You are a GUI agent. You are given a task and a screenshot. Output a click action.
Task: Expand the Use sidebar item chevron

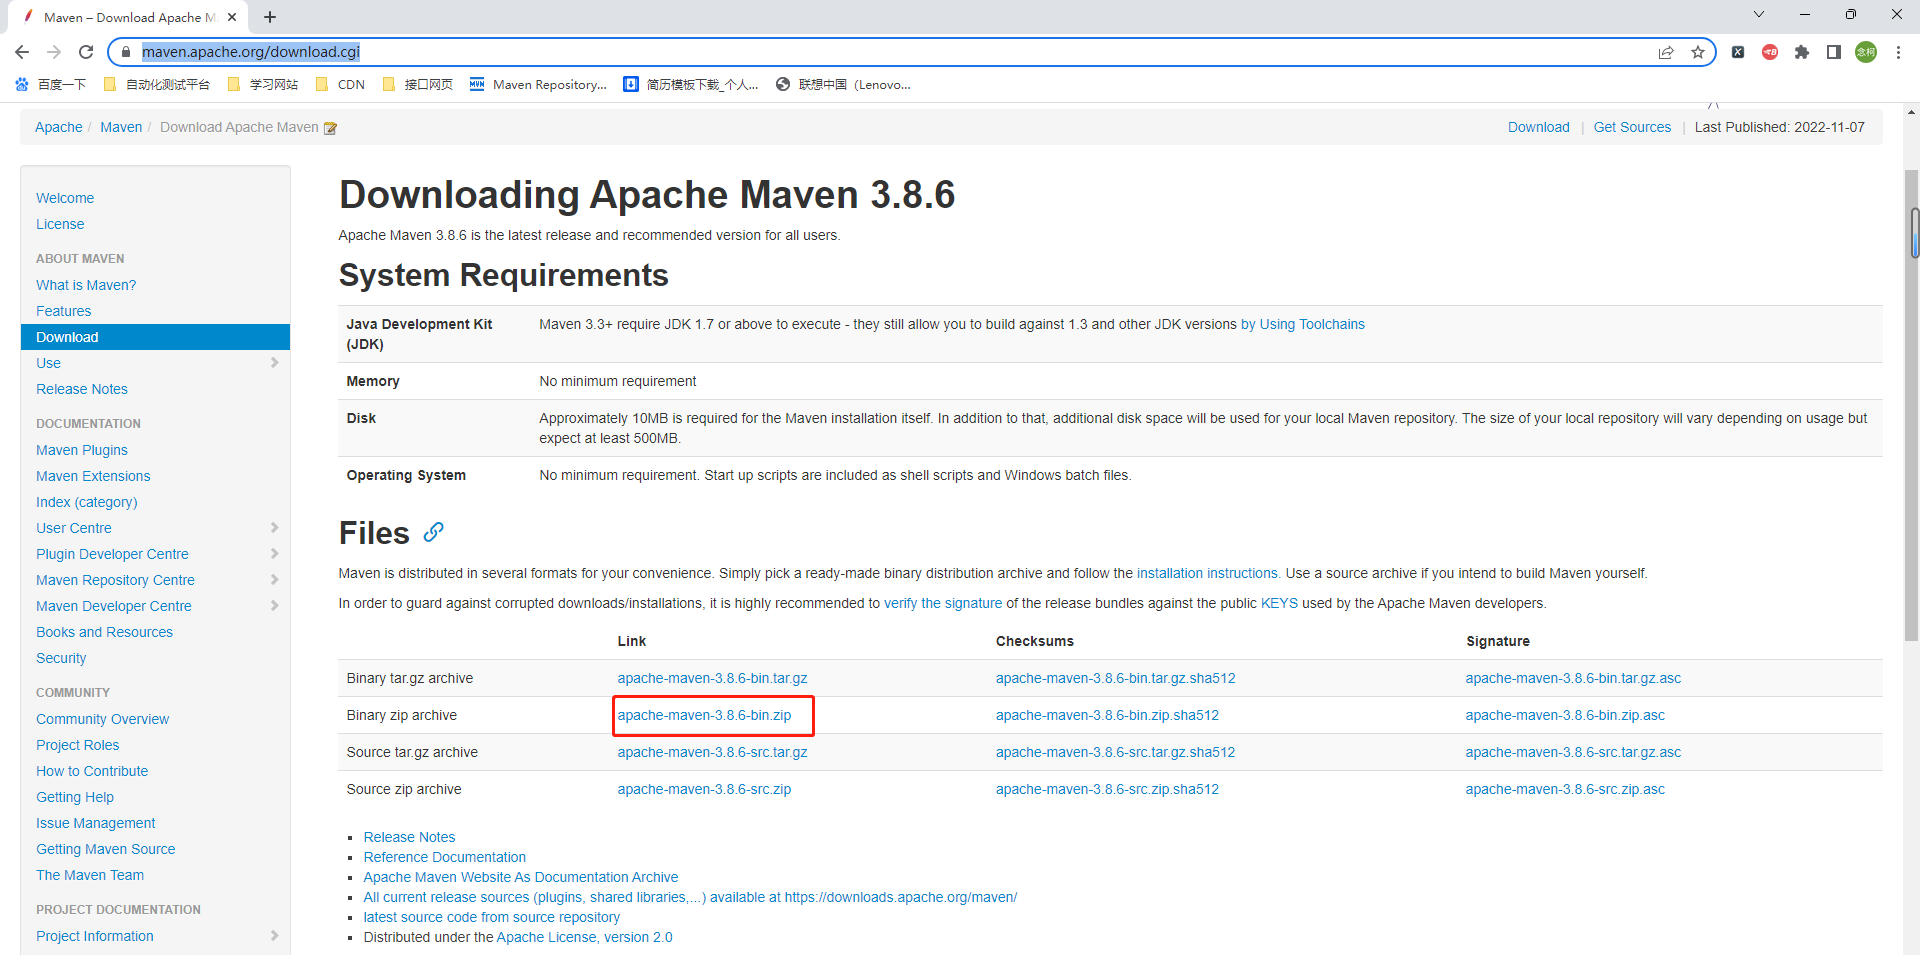275,363
